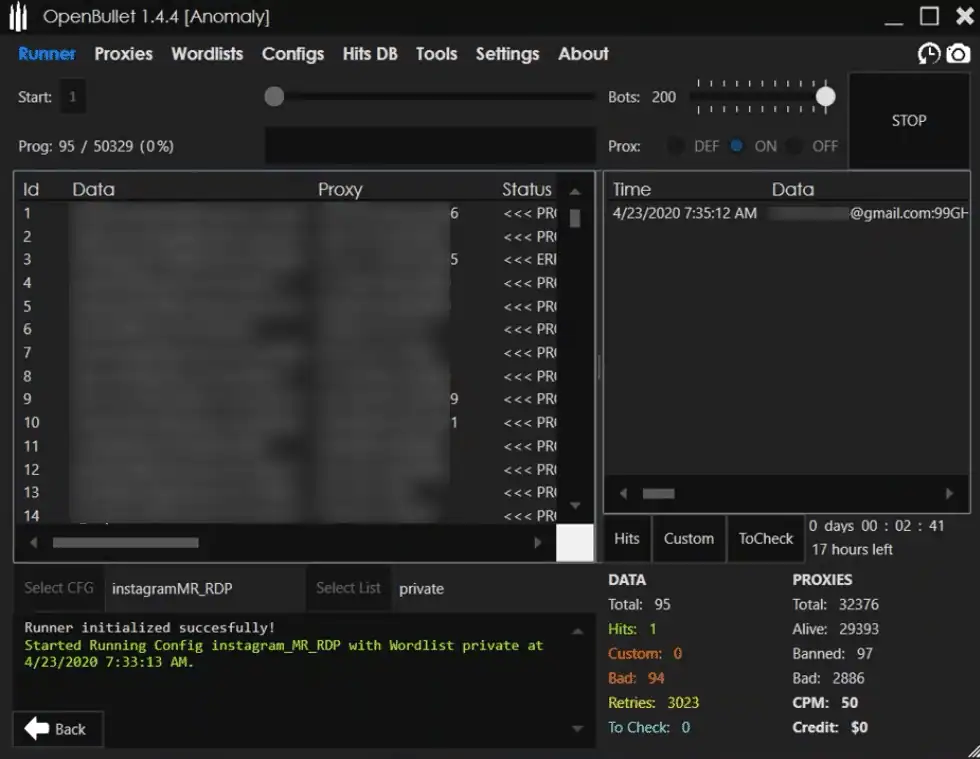
Task: Click the Back button
Action: click(58, 728)
